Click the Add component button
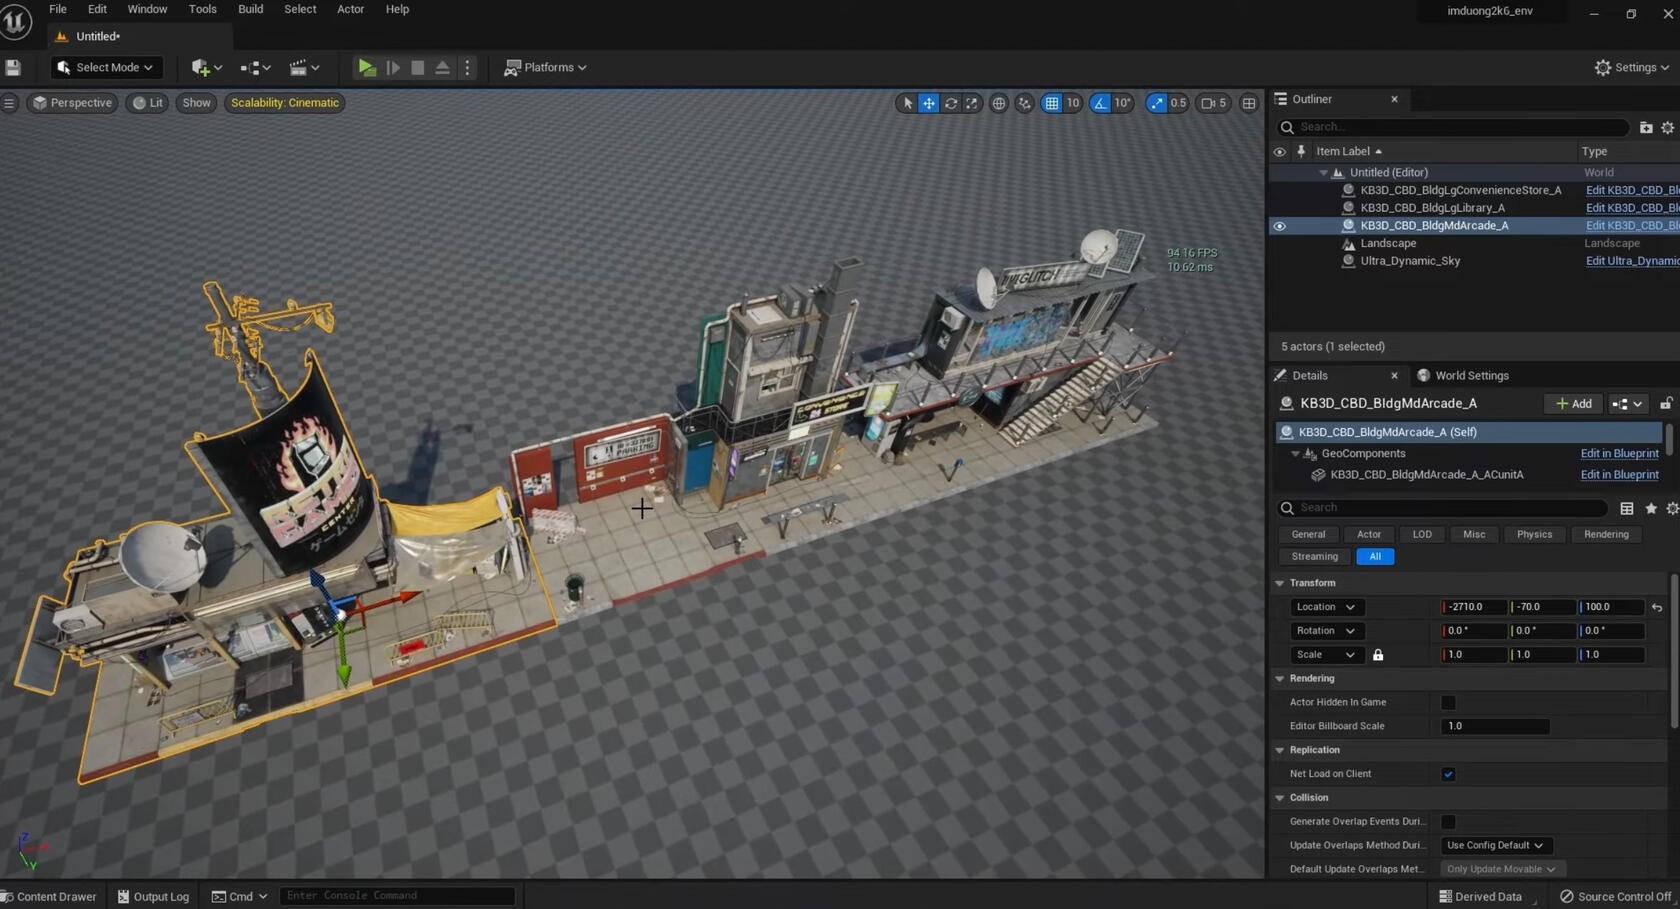Viewport: 1680px width, 909px height. [x=1574, y=404]
